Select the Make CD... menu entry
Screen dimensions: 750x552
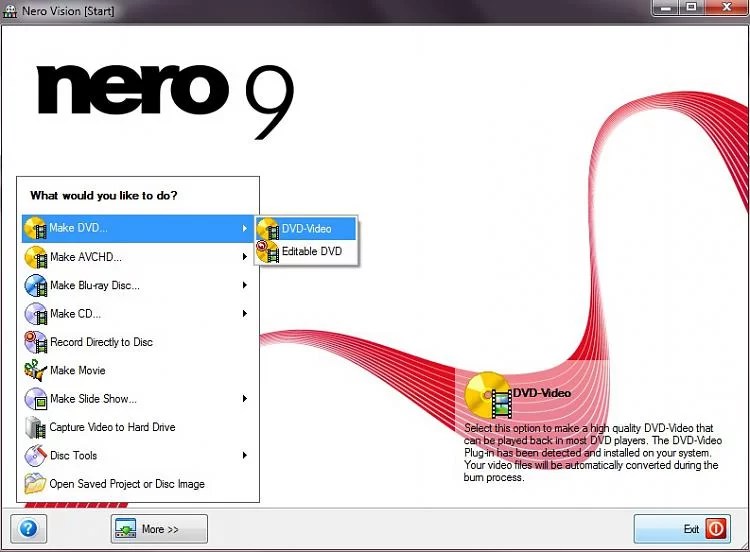point(138,314)
